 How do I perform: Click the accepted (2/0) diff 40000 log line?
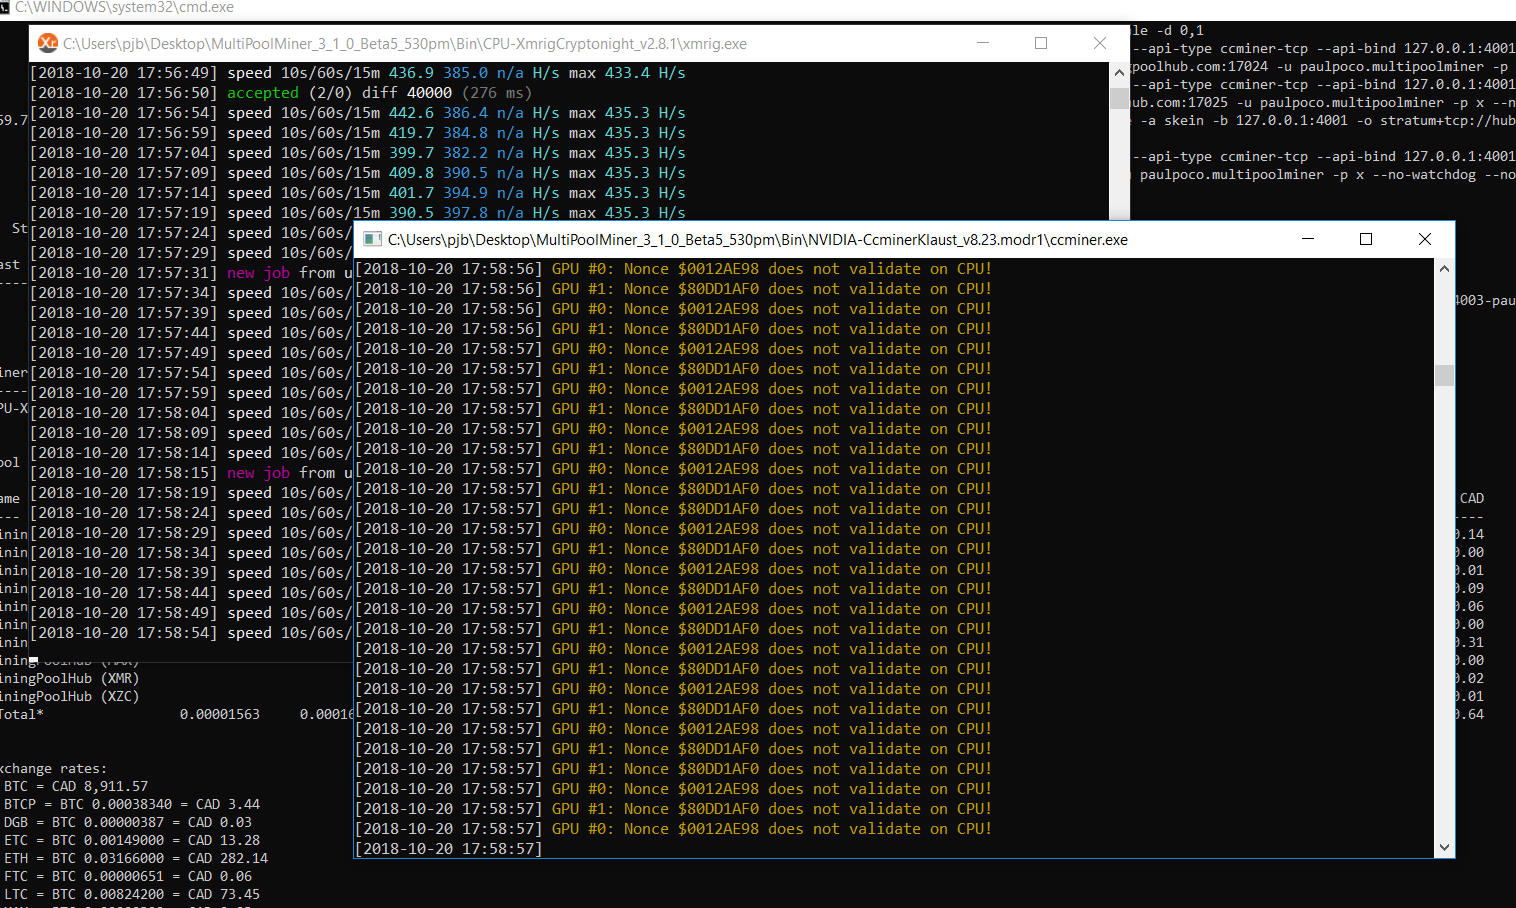(280, 92)
